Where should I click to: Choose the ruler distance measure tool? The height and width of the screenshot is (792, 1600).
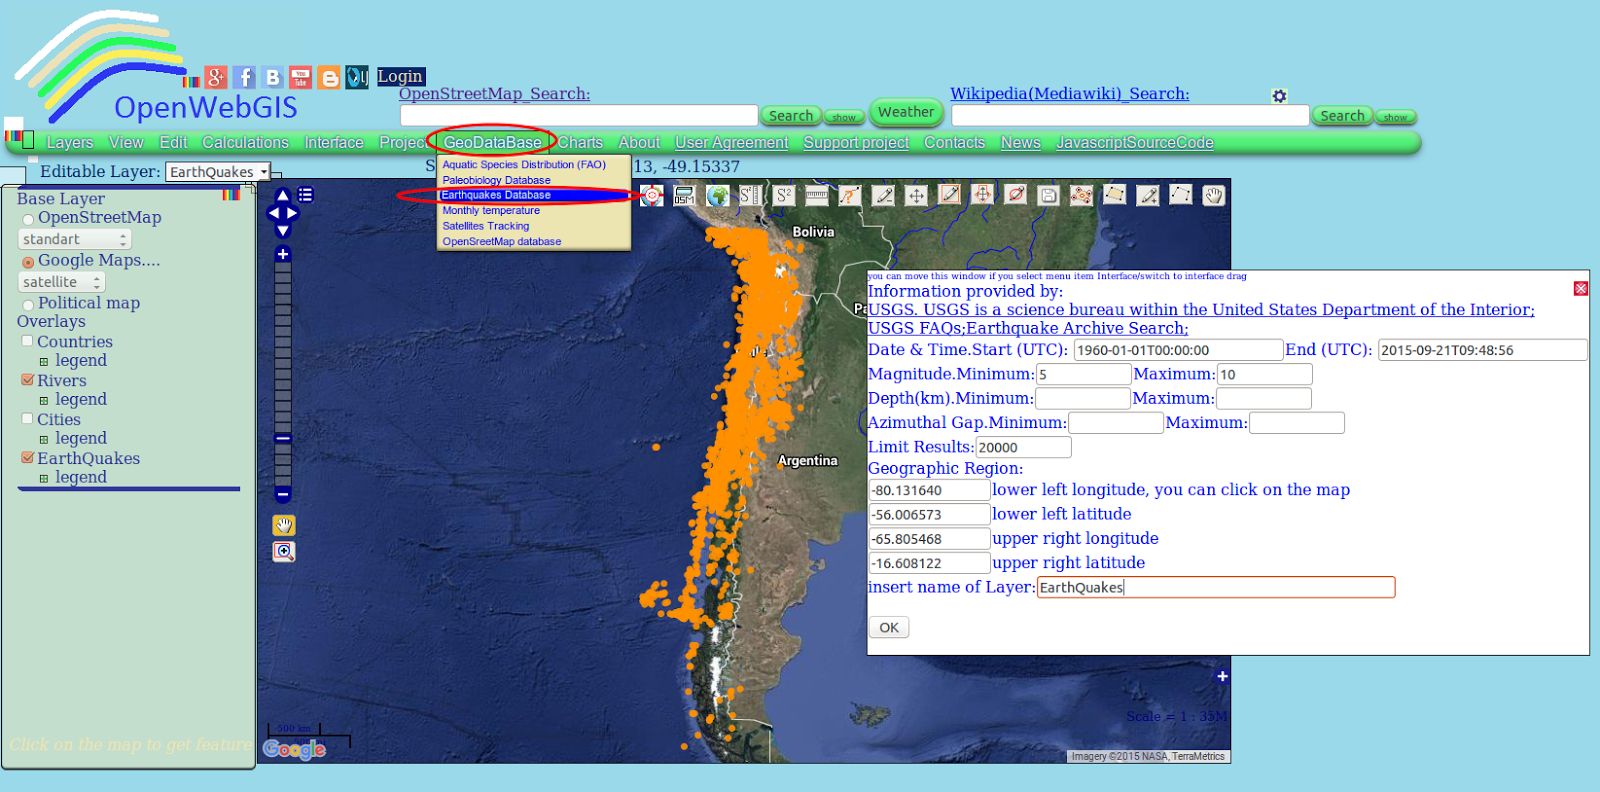click(x=817, y=195)
